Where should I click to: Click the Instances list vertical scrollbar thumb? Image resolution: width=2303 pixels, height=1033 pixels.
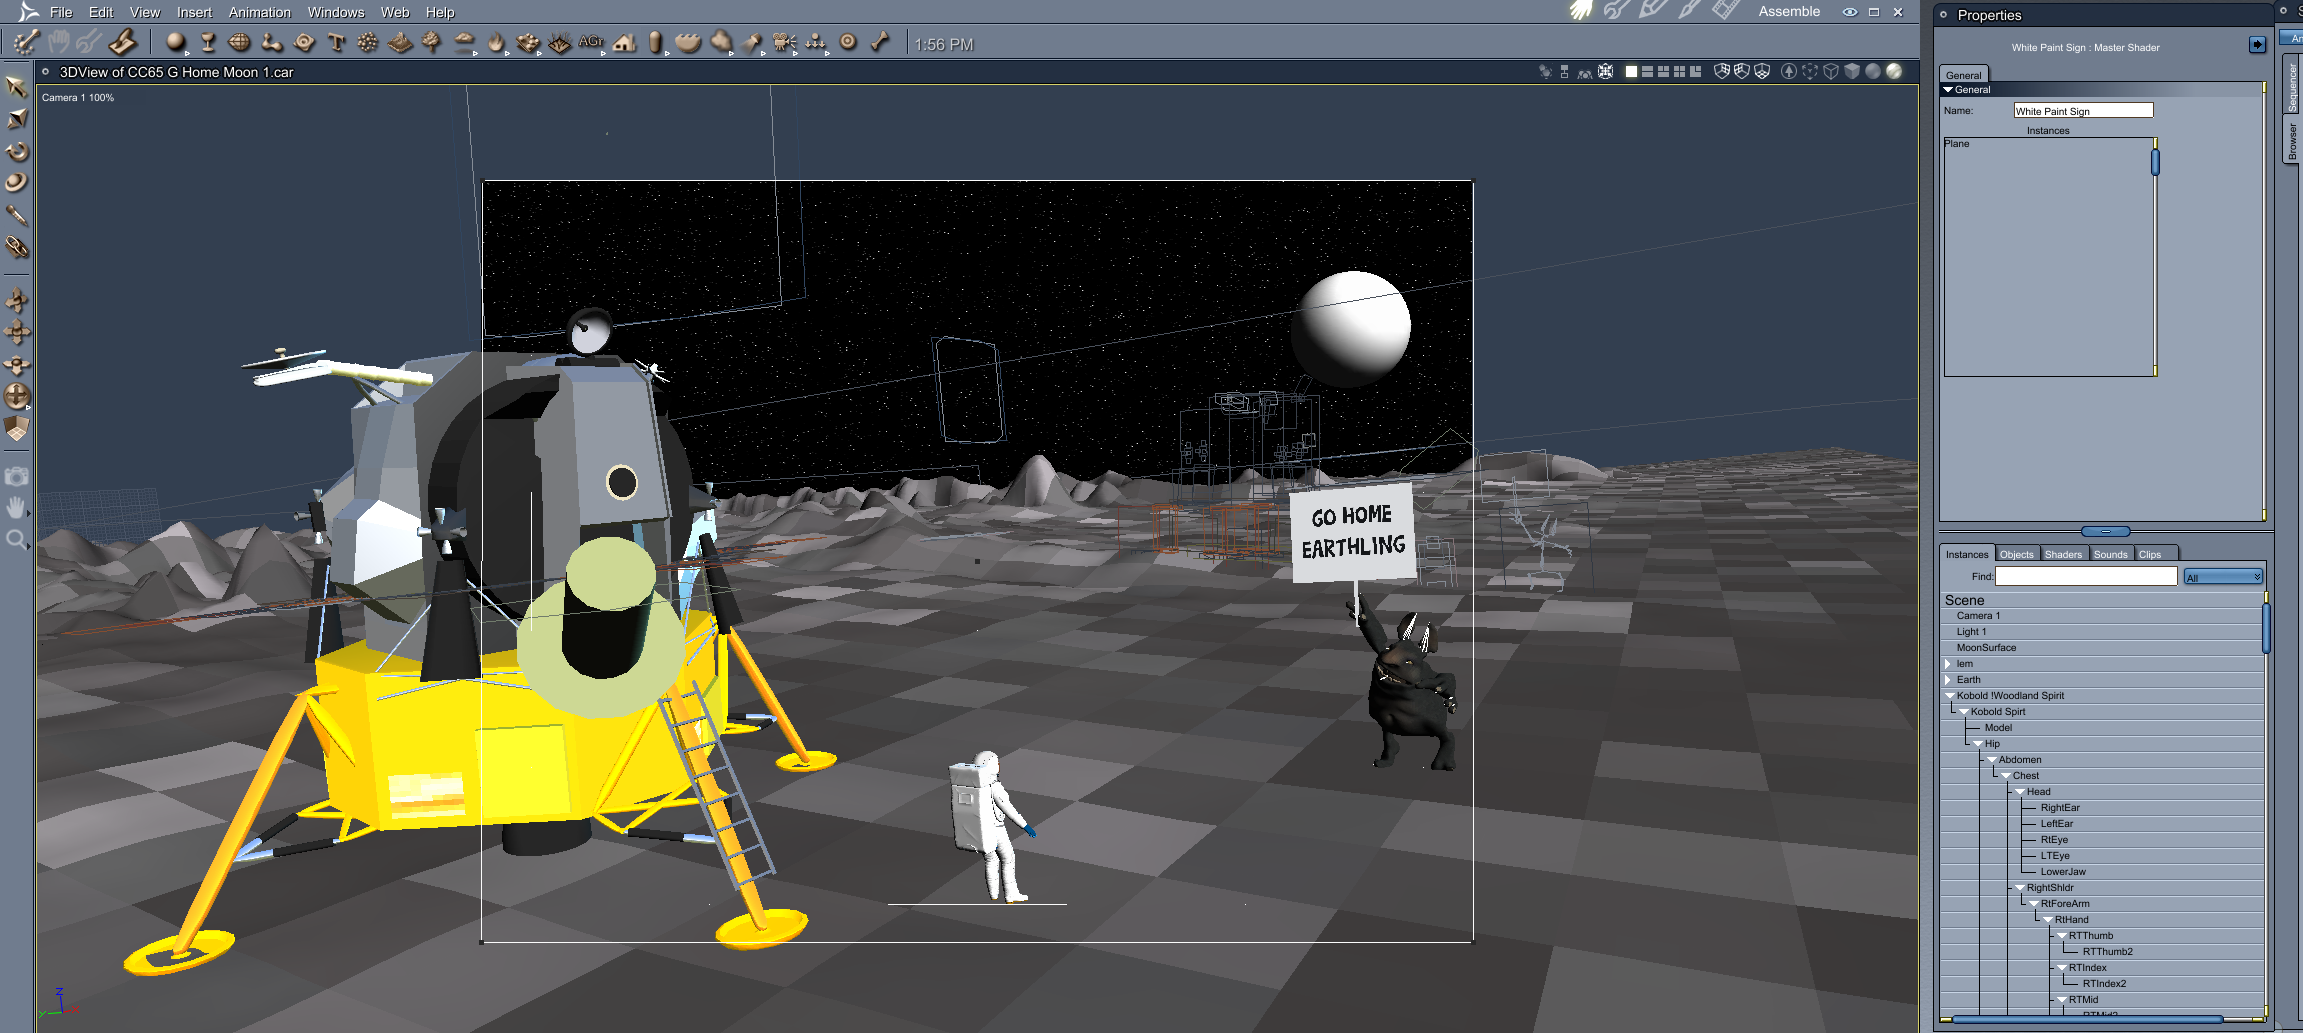coord(2155,161)
